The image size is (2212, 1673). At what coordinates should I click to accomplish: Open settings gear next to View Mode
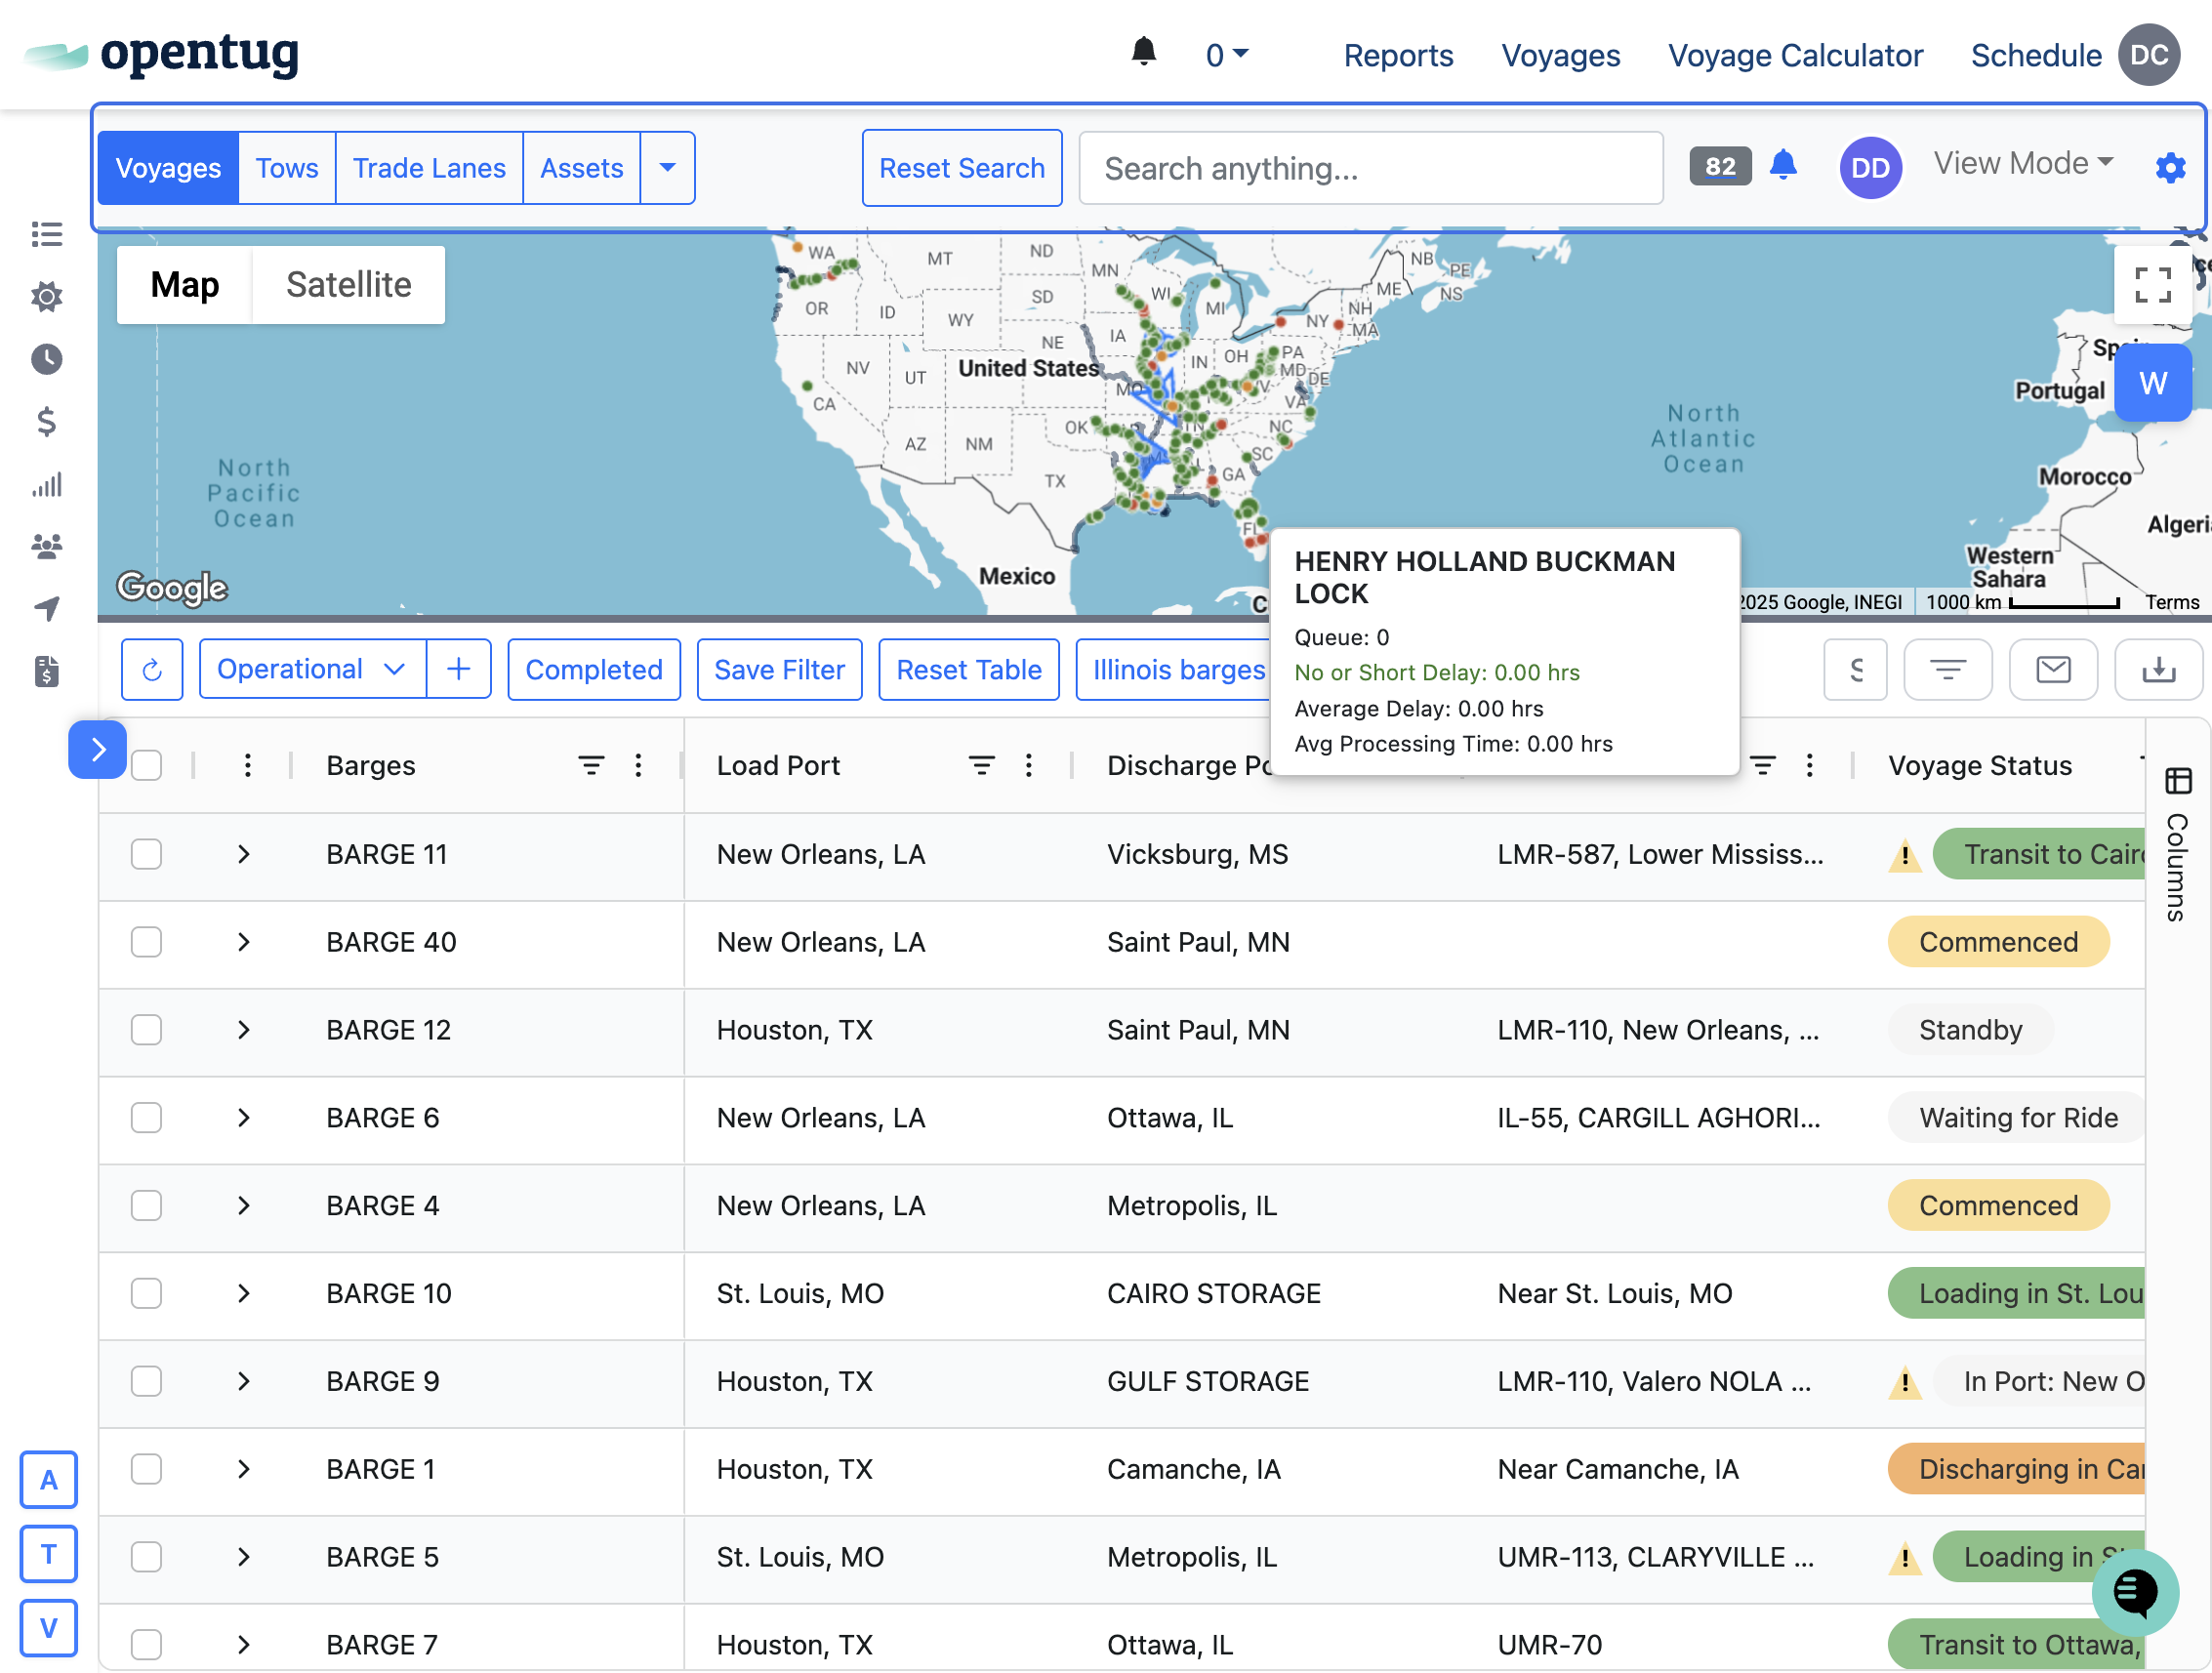[x=2169, y=168]
